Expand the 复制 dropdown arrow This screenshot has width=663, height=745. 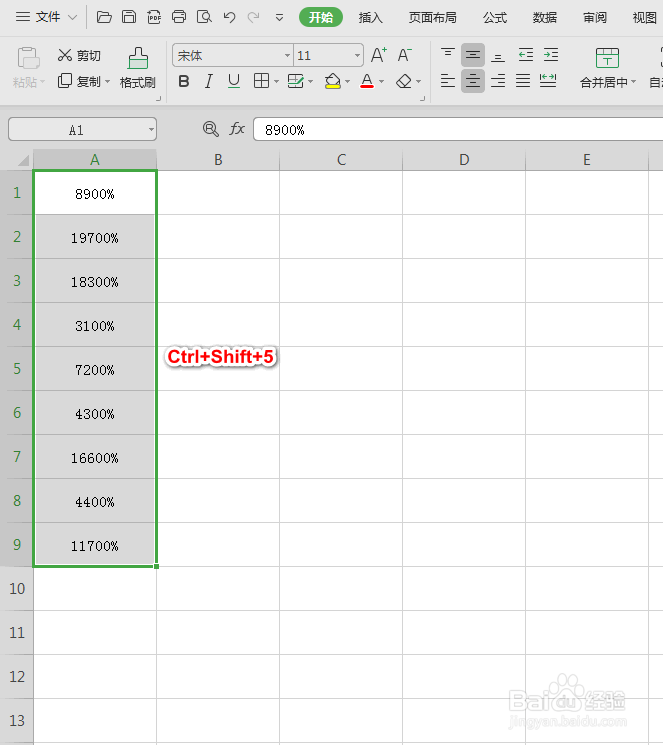[x=107, y=82]
